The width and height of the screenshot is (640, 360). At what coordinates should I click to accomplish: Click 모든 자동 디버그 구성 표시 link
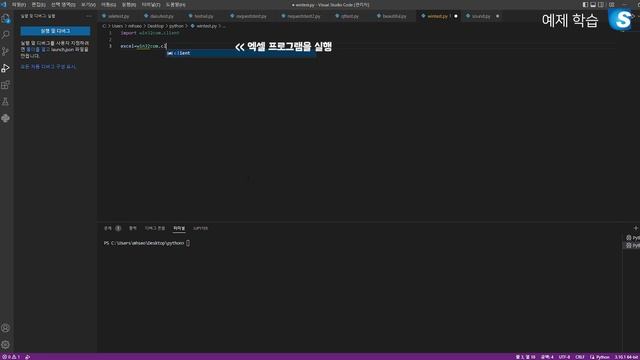tap(48, 67)
